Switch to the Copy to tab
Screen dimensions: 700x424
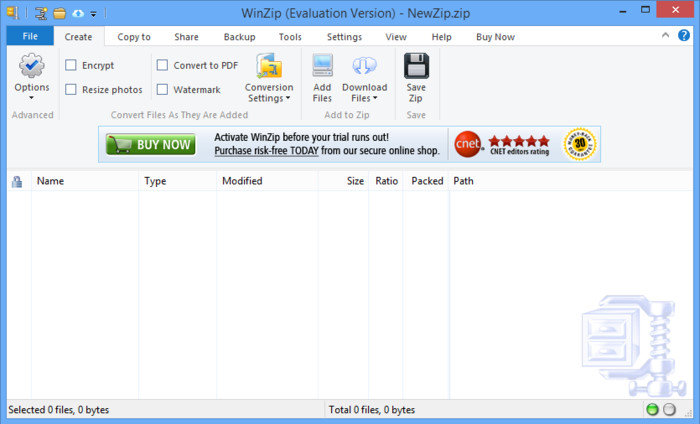click(134, 37)
